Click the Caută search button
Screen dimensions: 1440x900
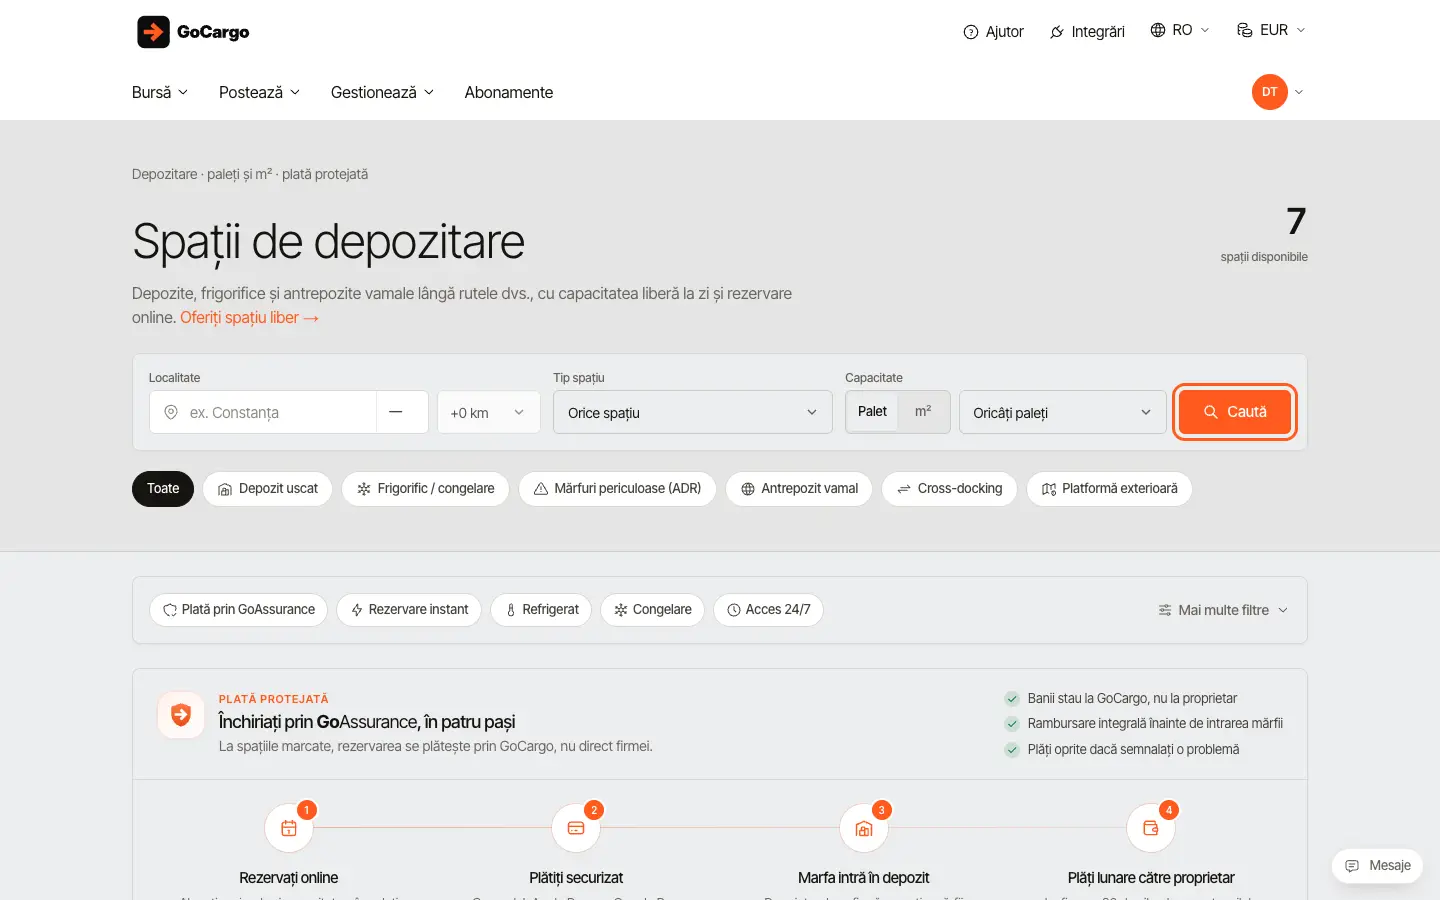point(1235,412)
